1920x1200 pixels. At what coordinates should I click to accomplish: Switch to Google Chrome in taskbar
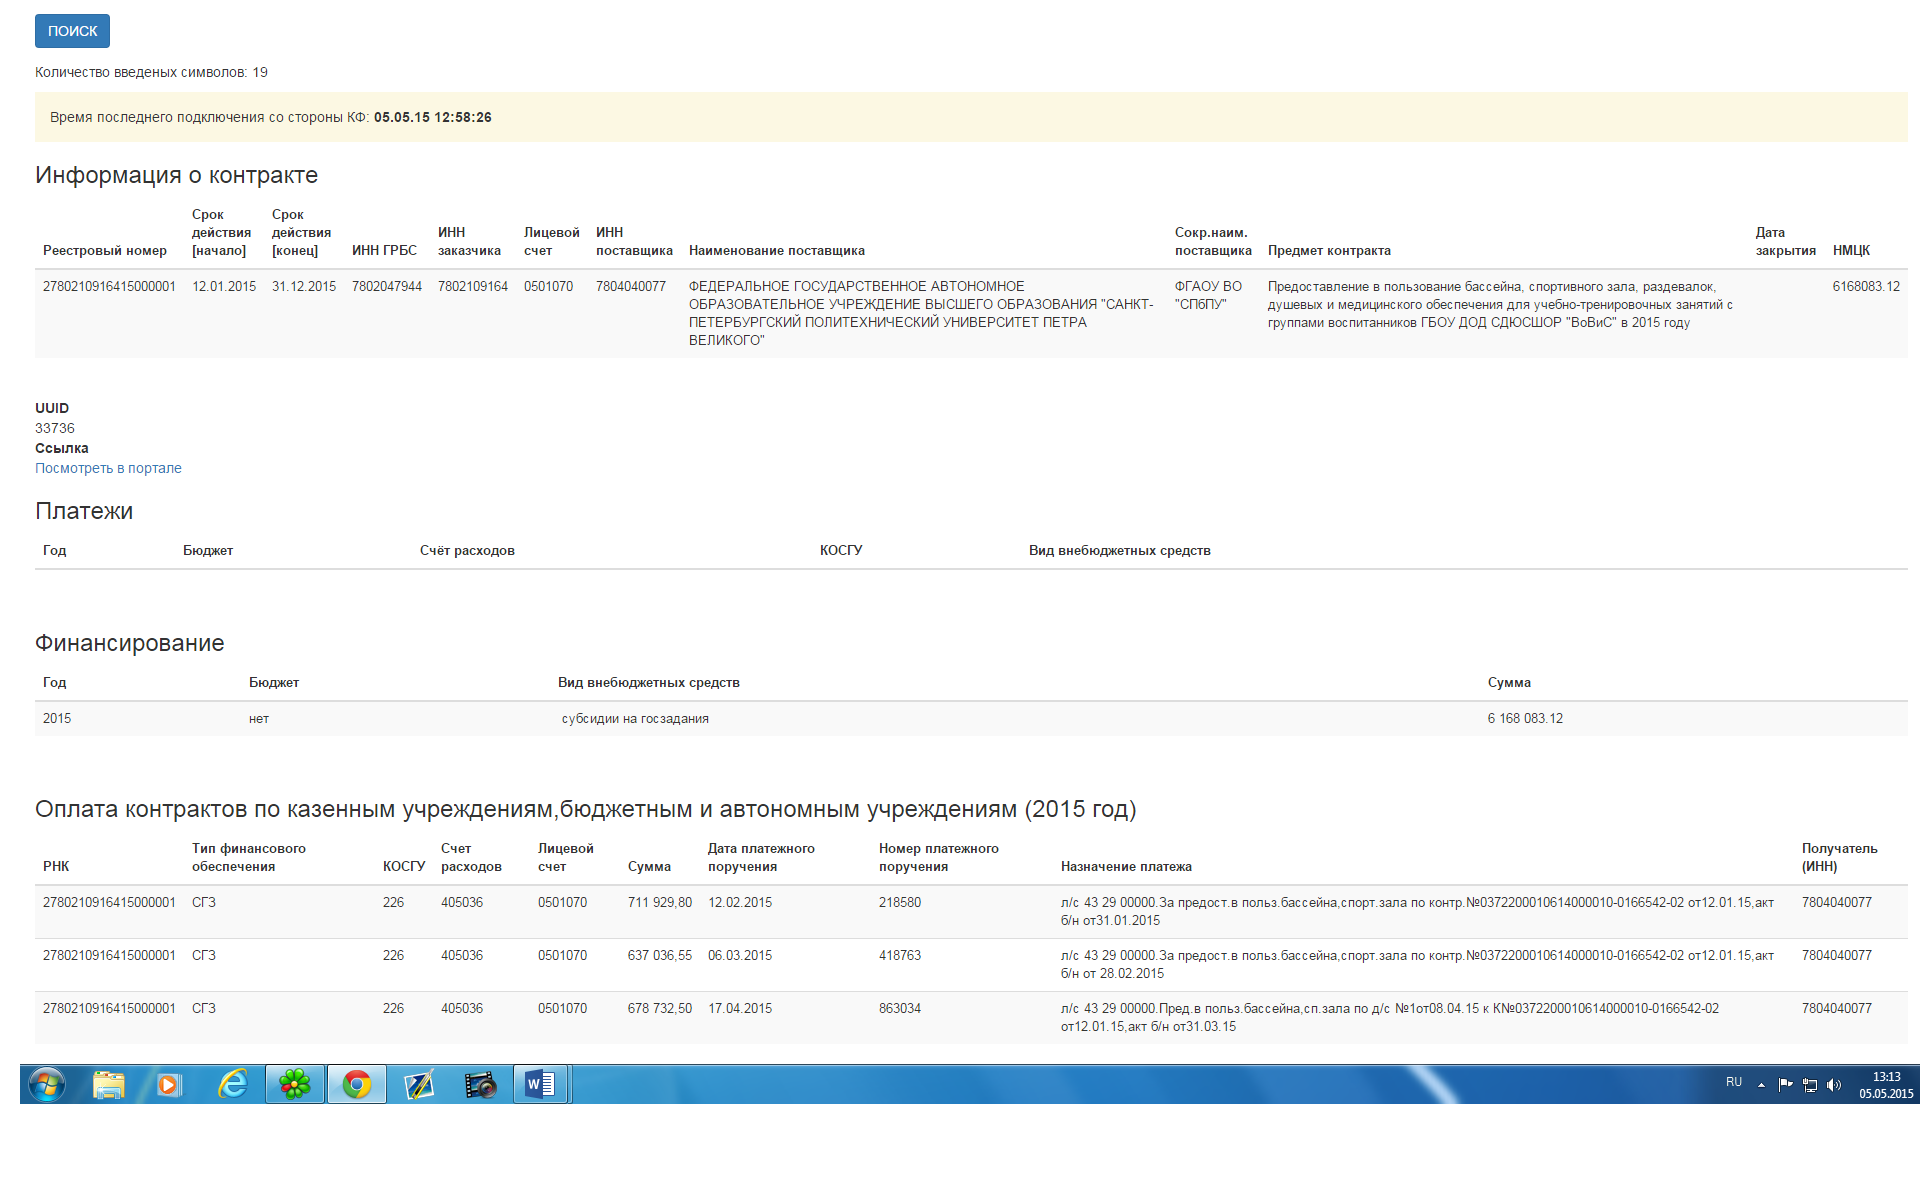coord(357,1084)
